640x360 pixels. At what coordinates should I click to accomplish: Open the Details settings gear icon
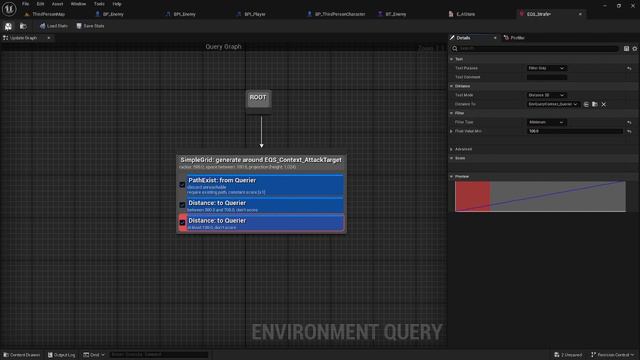click(635, 49)
